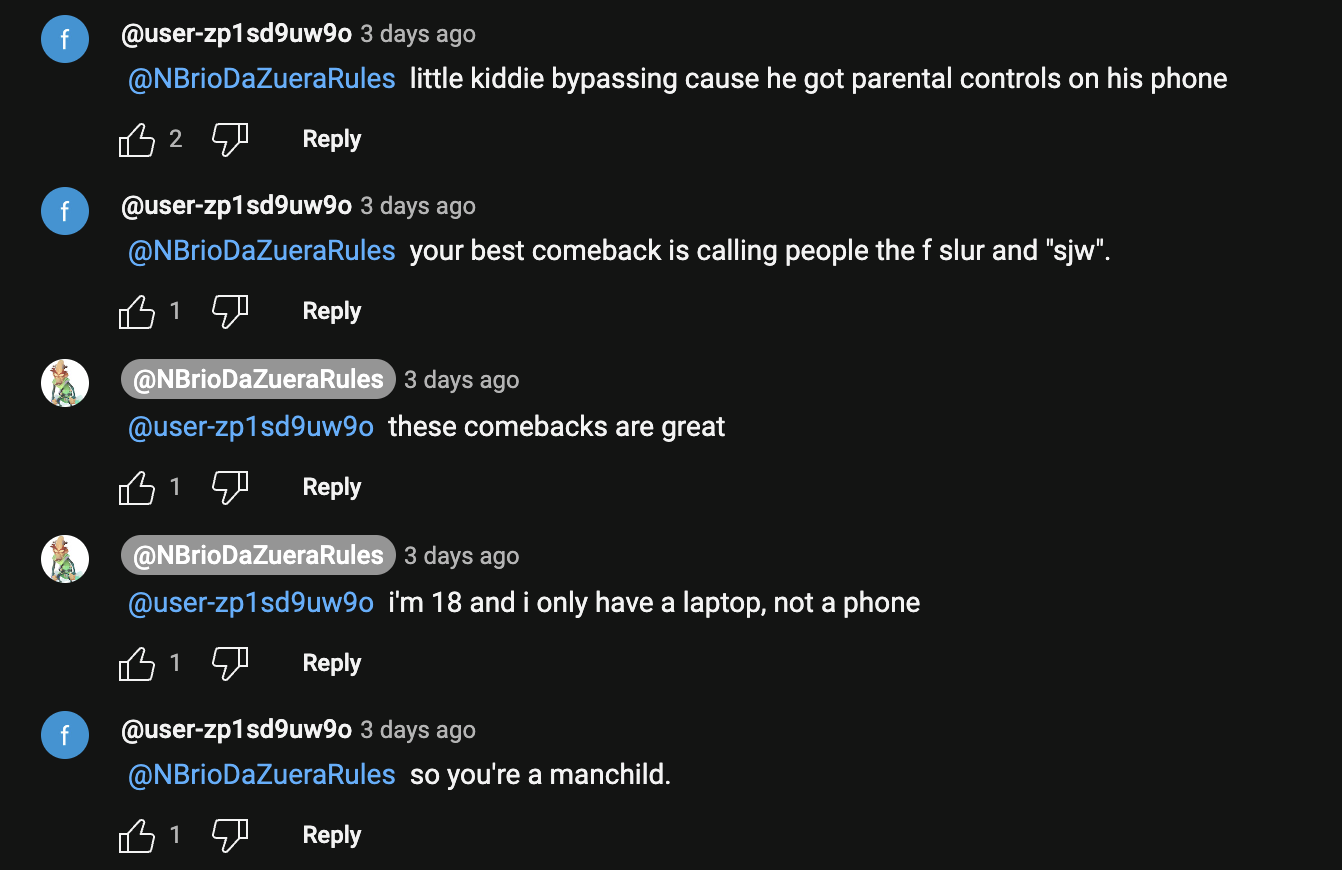This screenshot has width=1342, height=870.
Task: Like the "i'm 18 and i only have a laptop" comment
Action: (137, 664)
